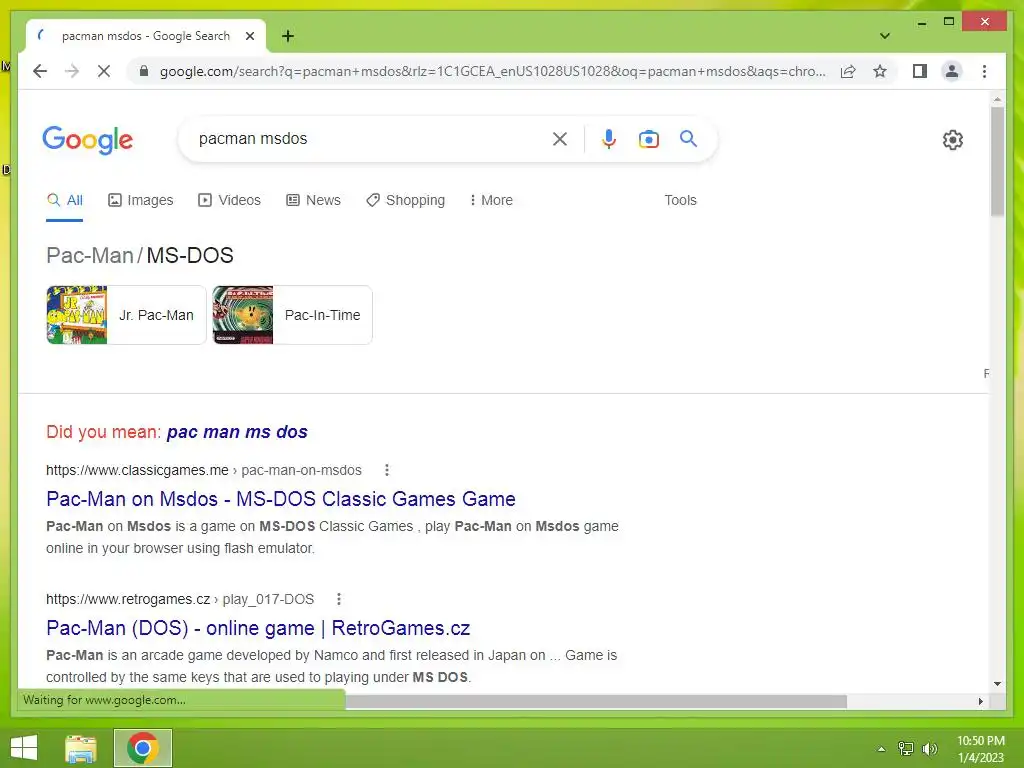This screenshot has width=1024, height=768.
Task: Switch to the Videos tab
Action: (229, 200)
